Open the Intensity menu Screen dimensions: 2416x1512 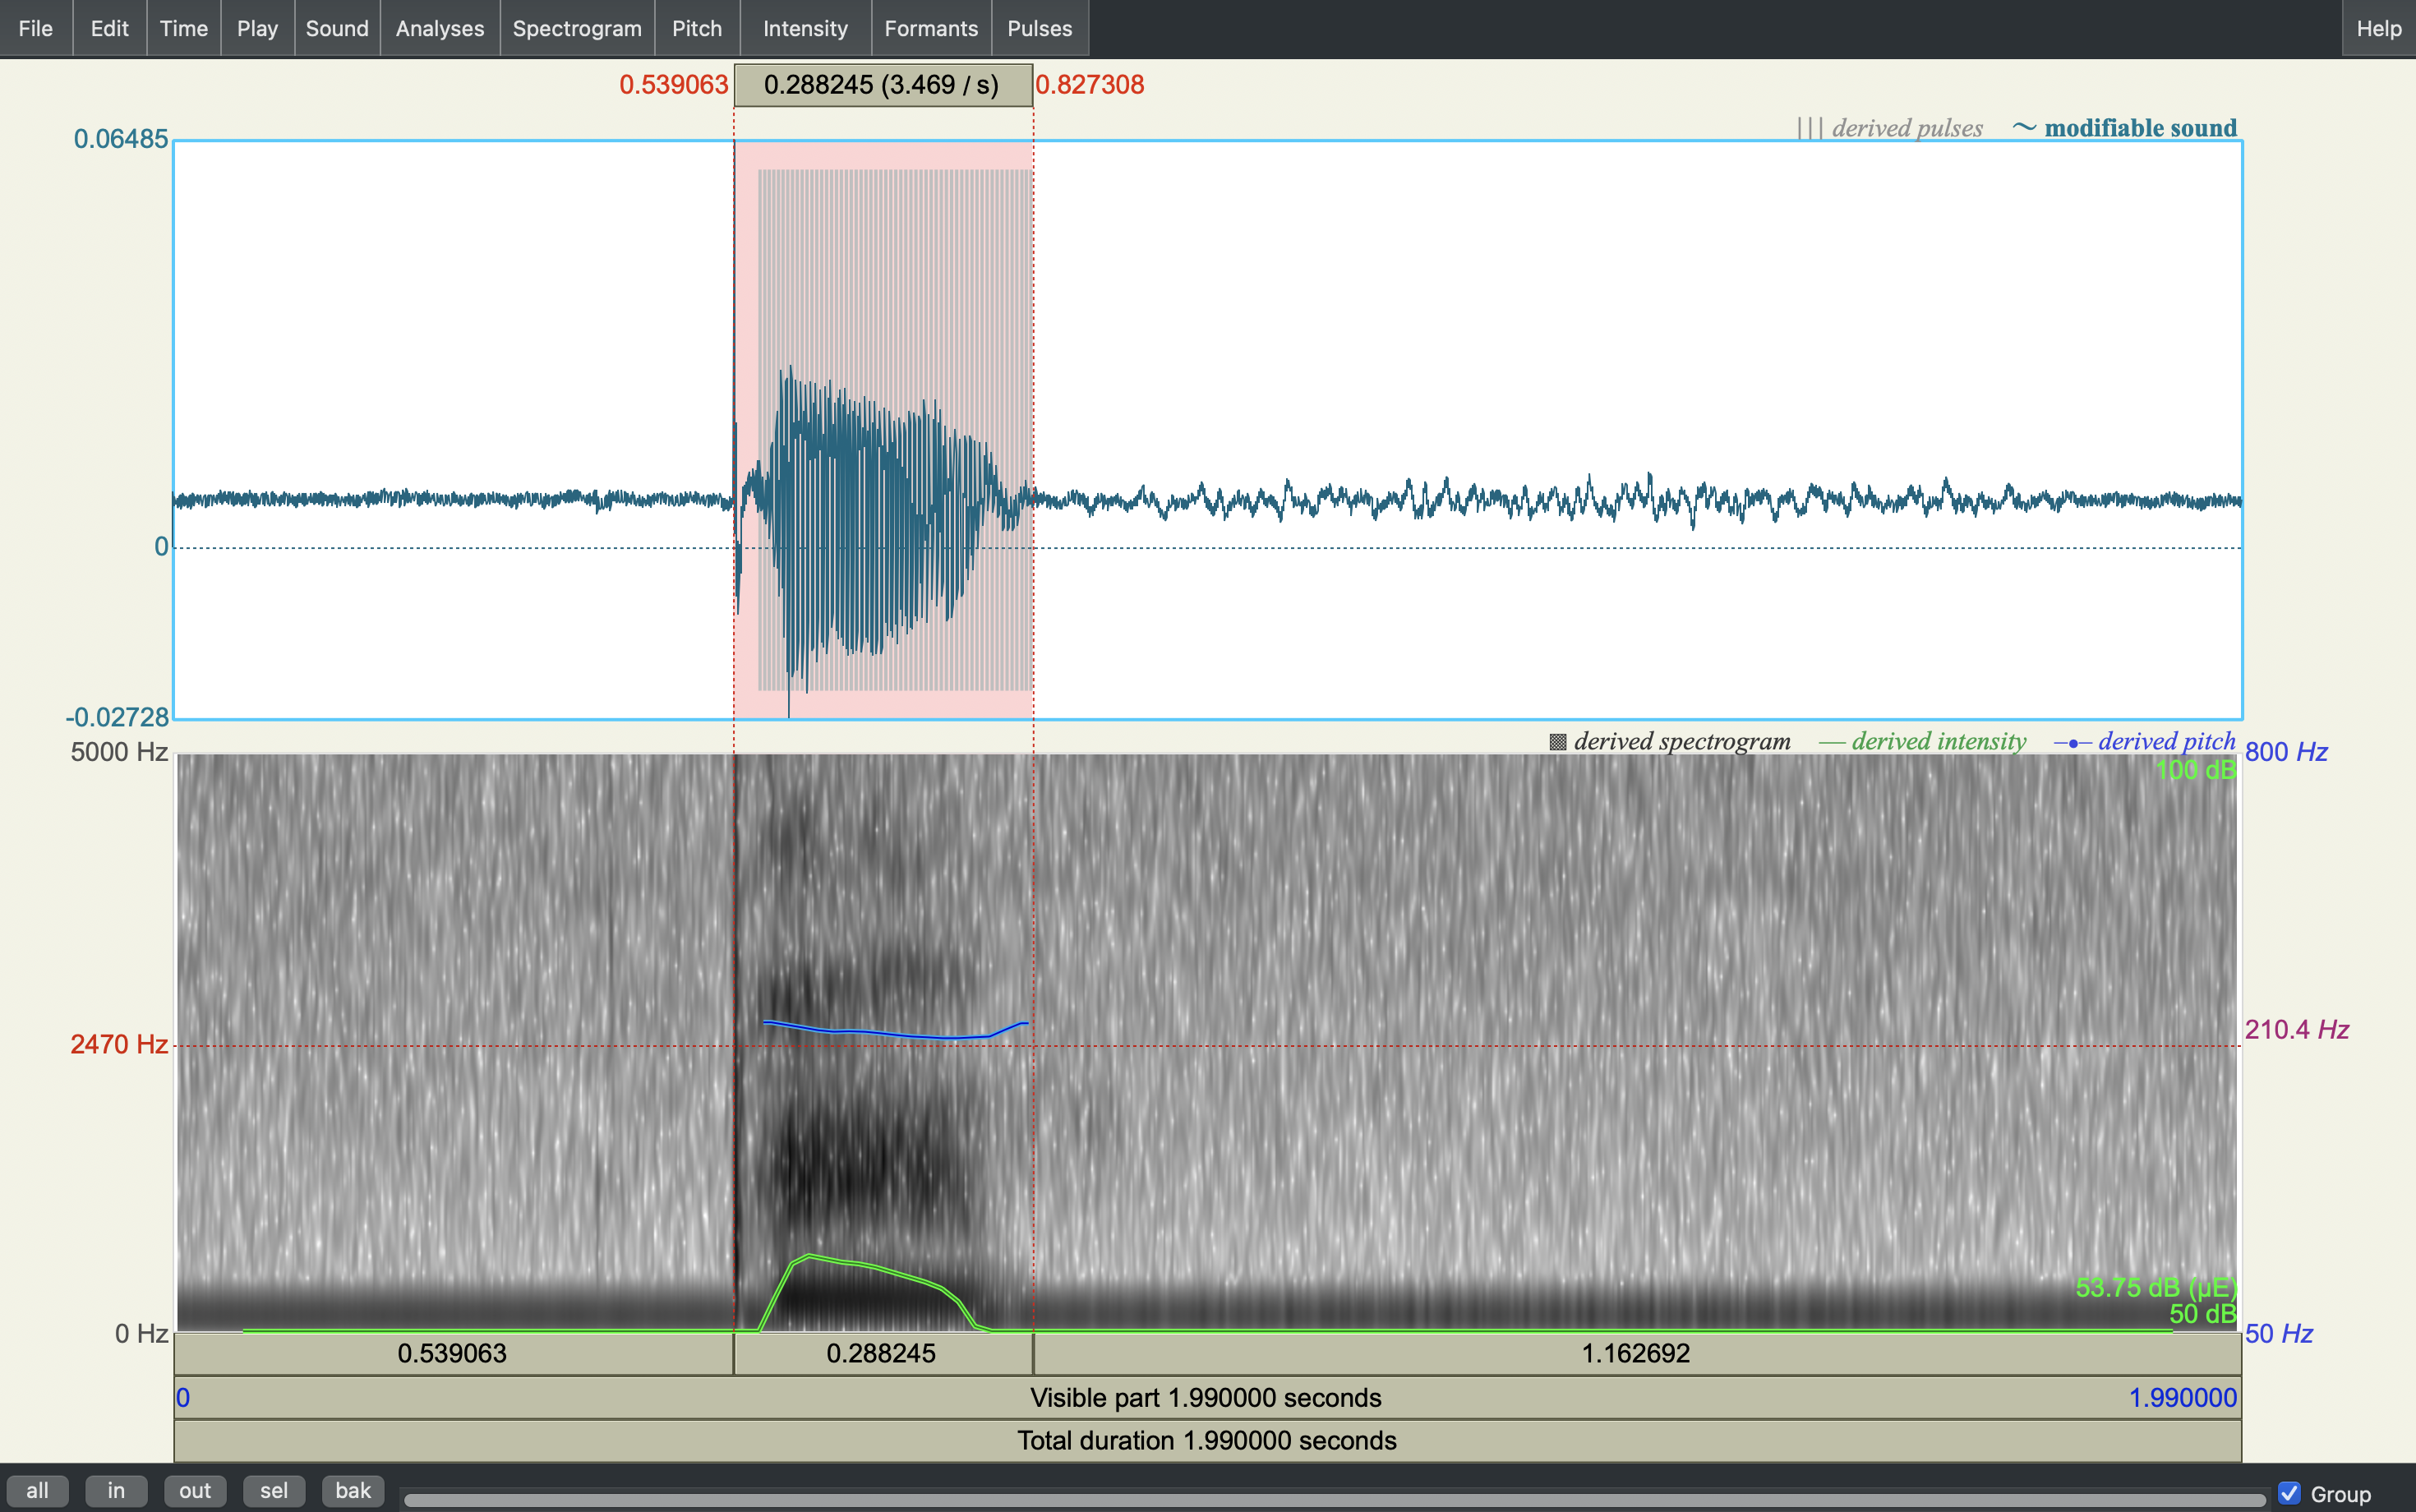point(805,28)
